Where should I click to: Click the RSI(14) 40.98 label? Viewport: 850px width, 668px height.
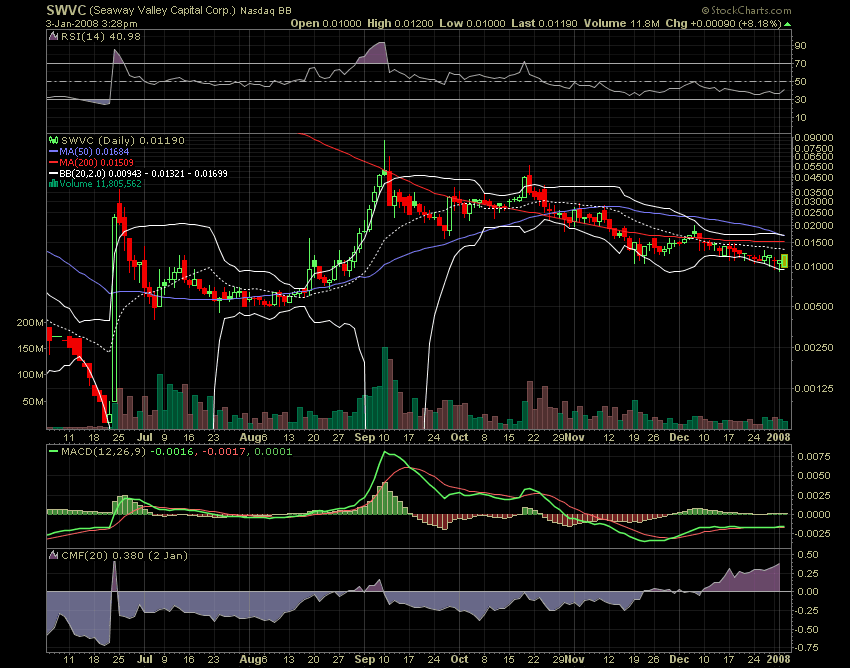pos(101,36)
